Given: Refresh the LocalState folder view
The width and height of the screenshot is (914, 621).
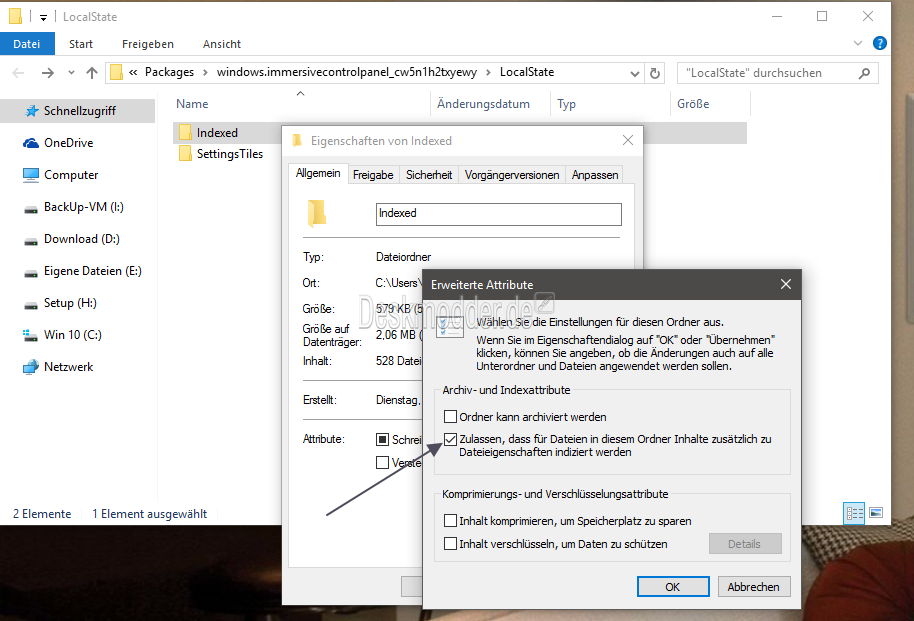Looking at the screenshot, I should (x=655, y=73).
